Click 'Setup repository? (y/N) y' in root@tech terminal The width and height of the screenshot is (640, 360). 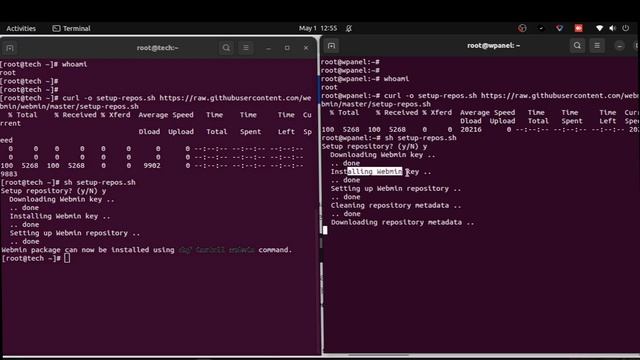pos(53,191)
